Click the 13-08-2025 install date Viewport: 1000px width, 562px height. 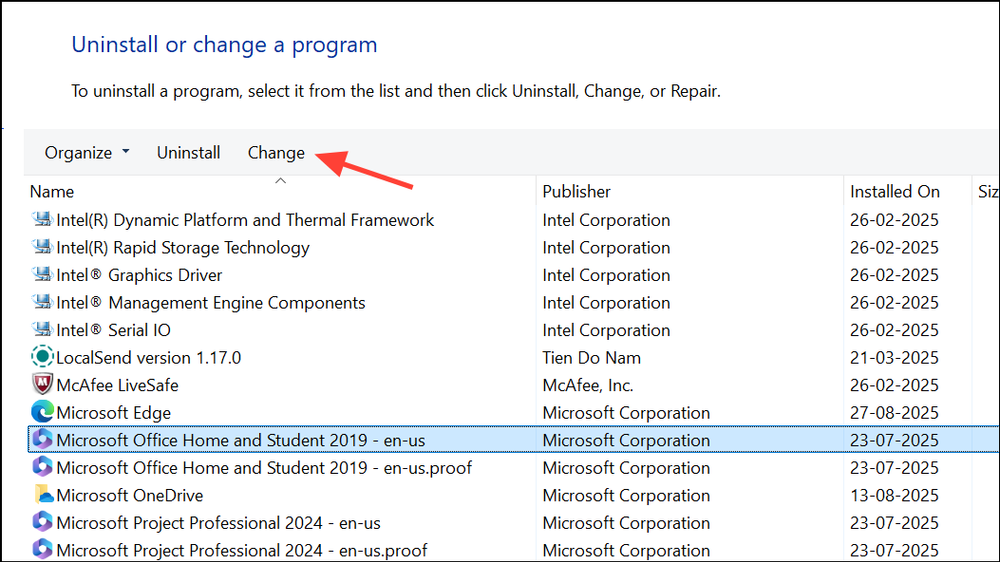pos(894,495)
